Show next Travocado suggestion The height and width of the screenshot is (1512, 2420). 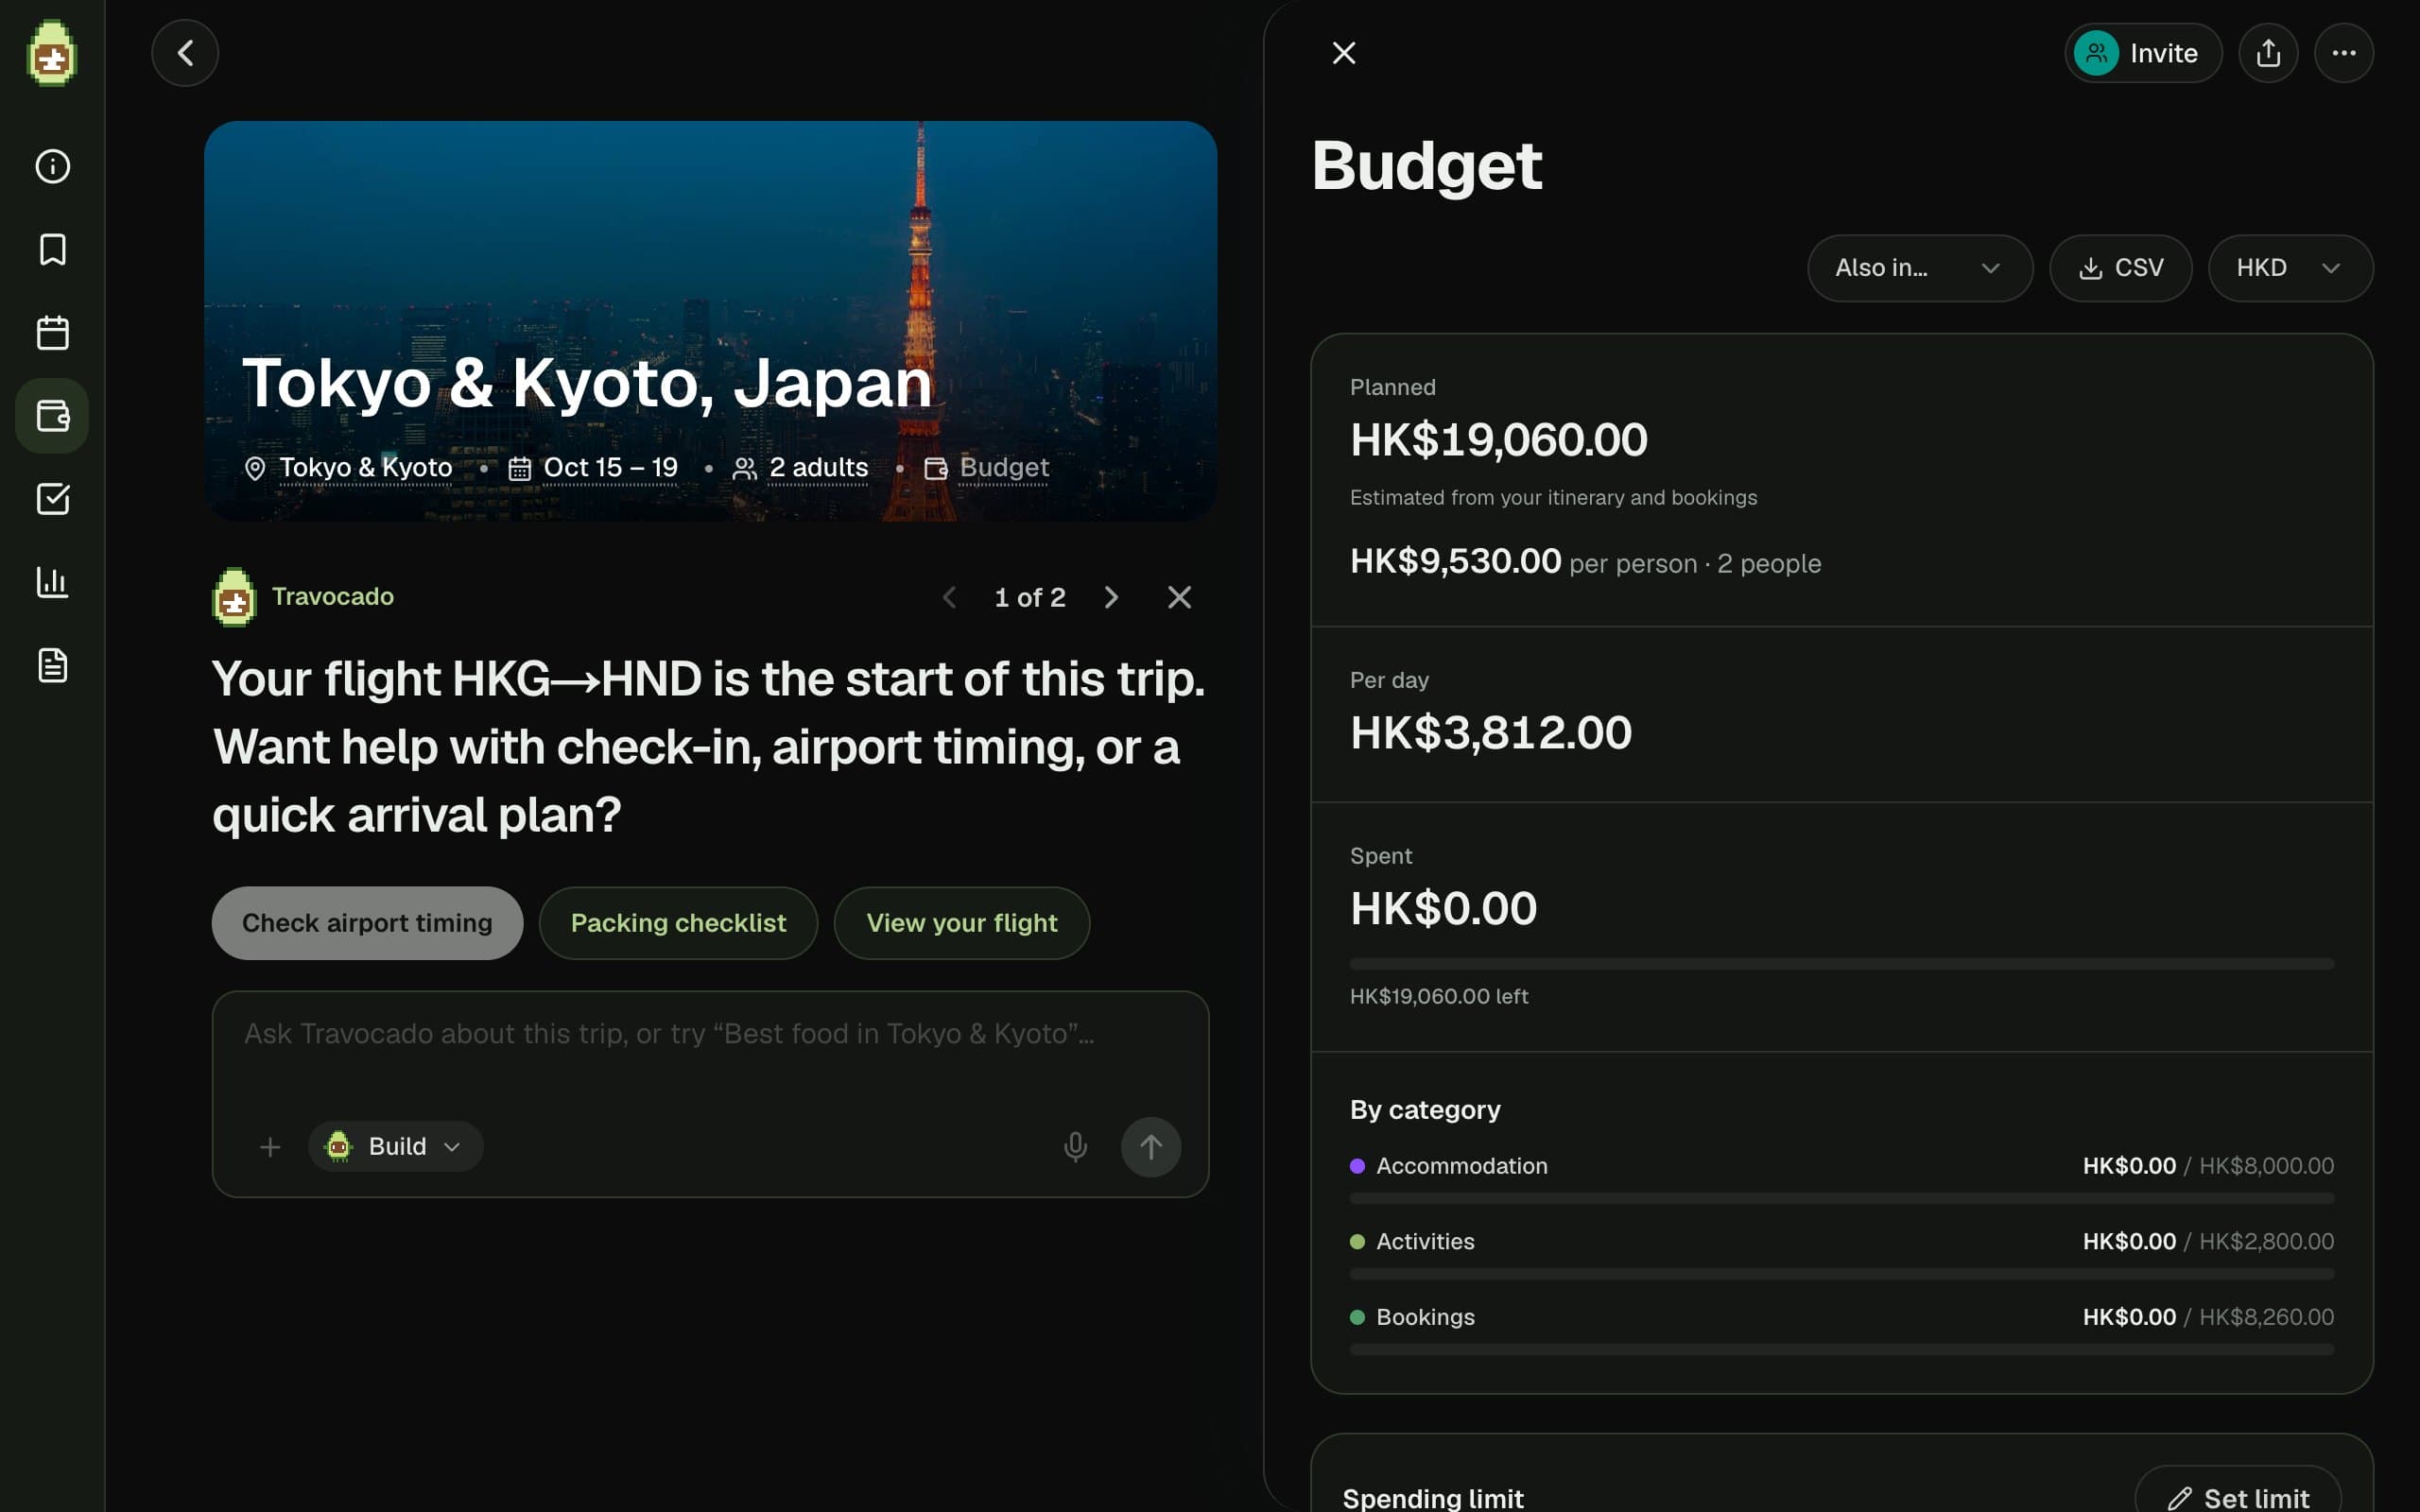coord(1111,597)
